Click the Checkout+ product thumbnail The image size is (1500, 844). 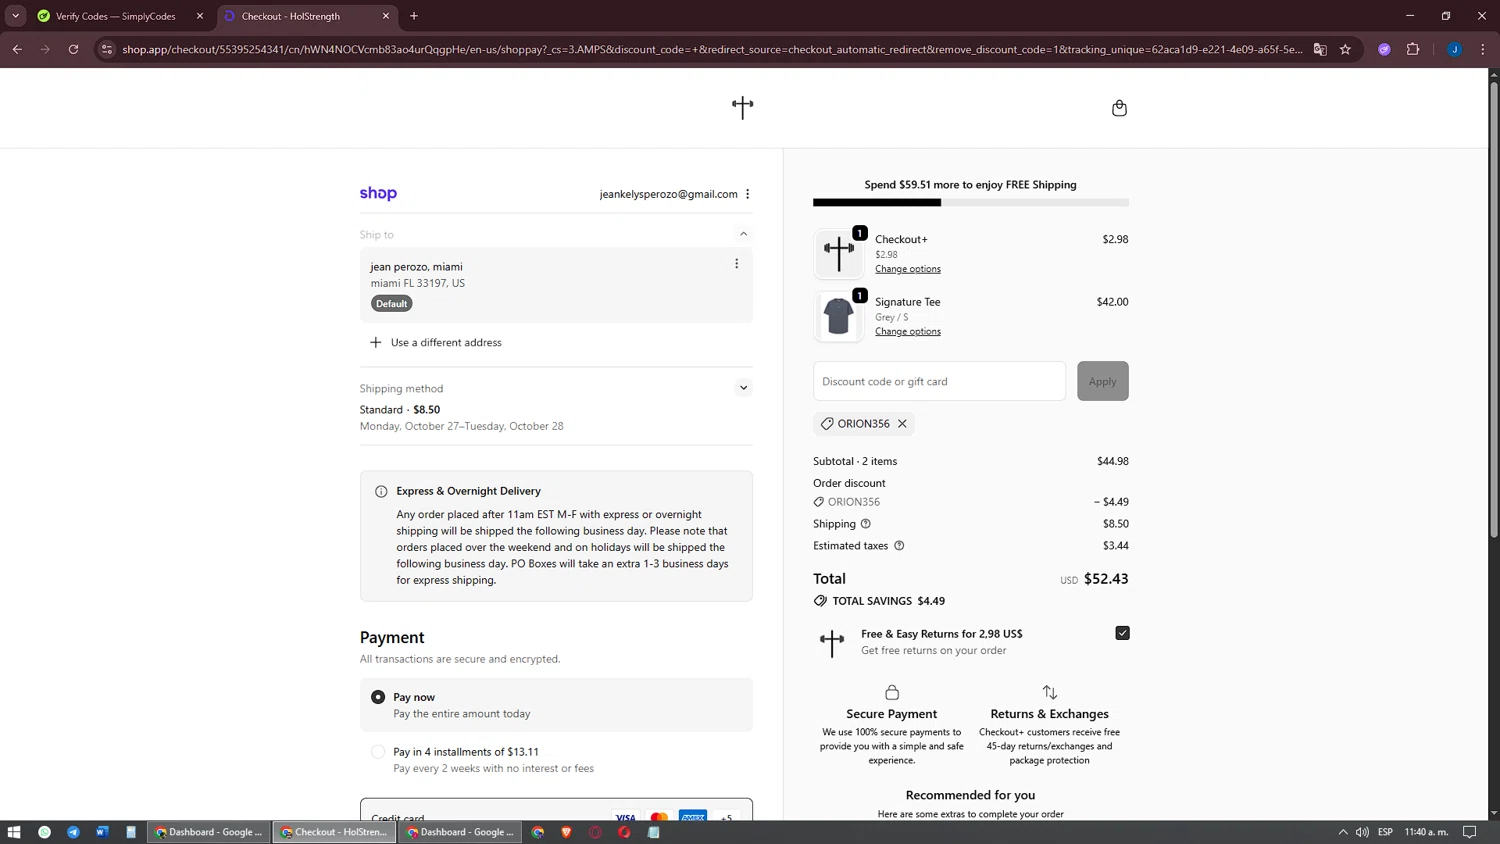click(x=838, y=254)
